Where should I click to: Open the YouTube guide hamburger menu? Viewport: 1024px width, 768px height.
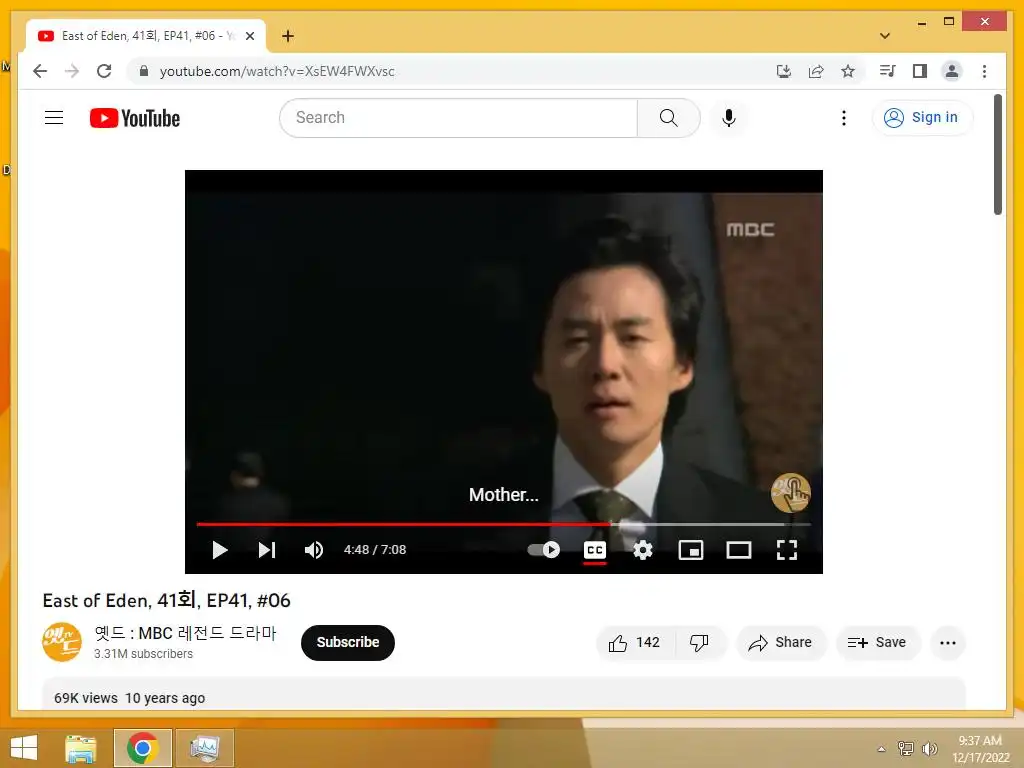coord(54,118)
